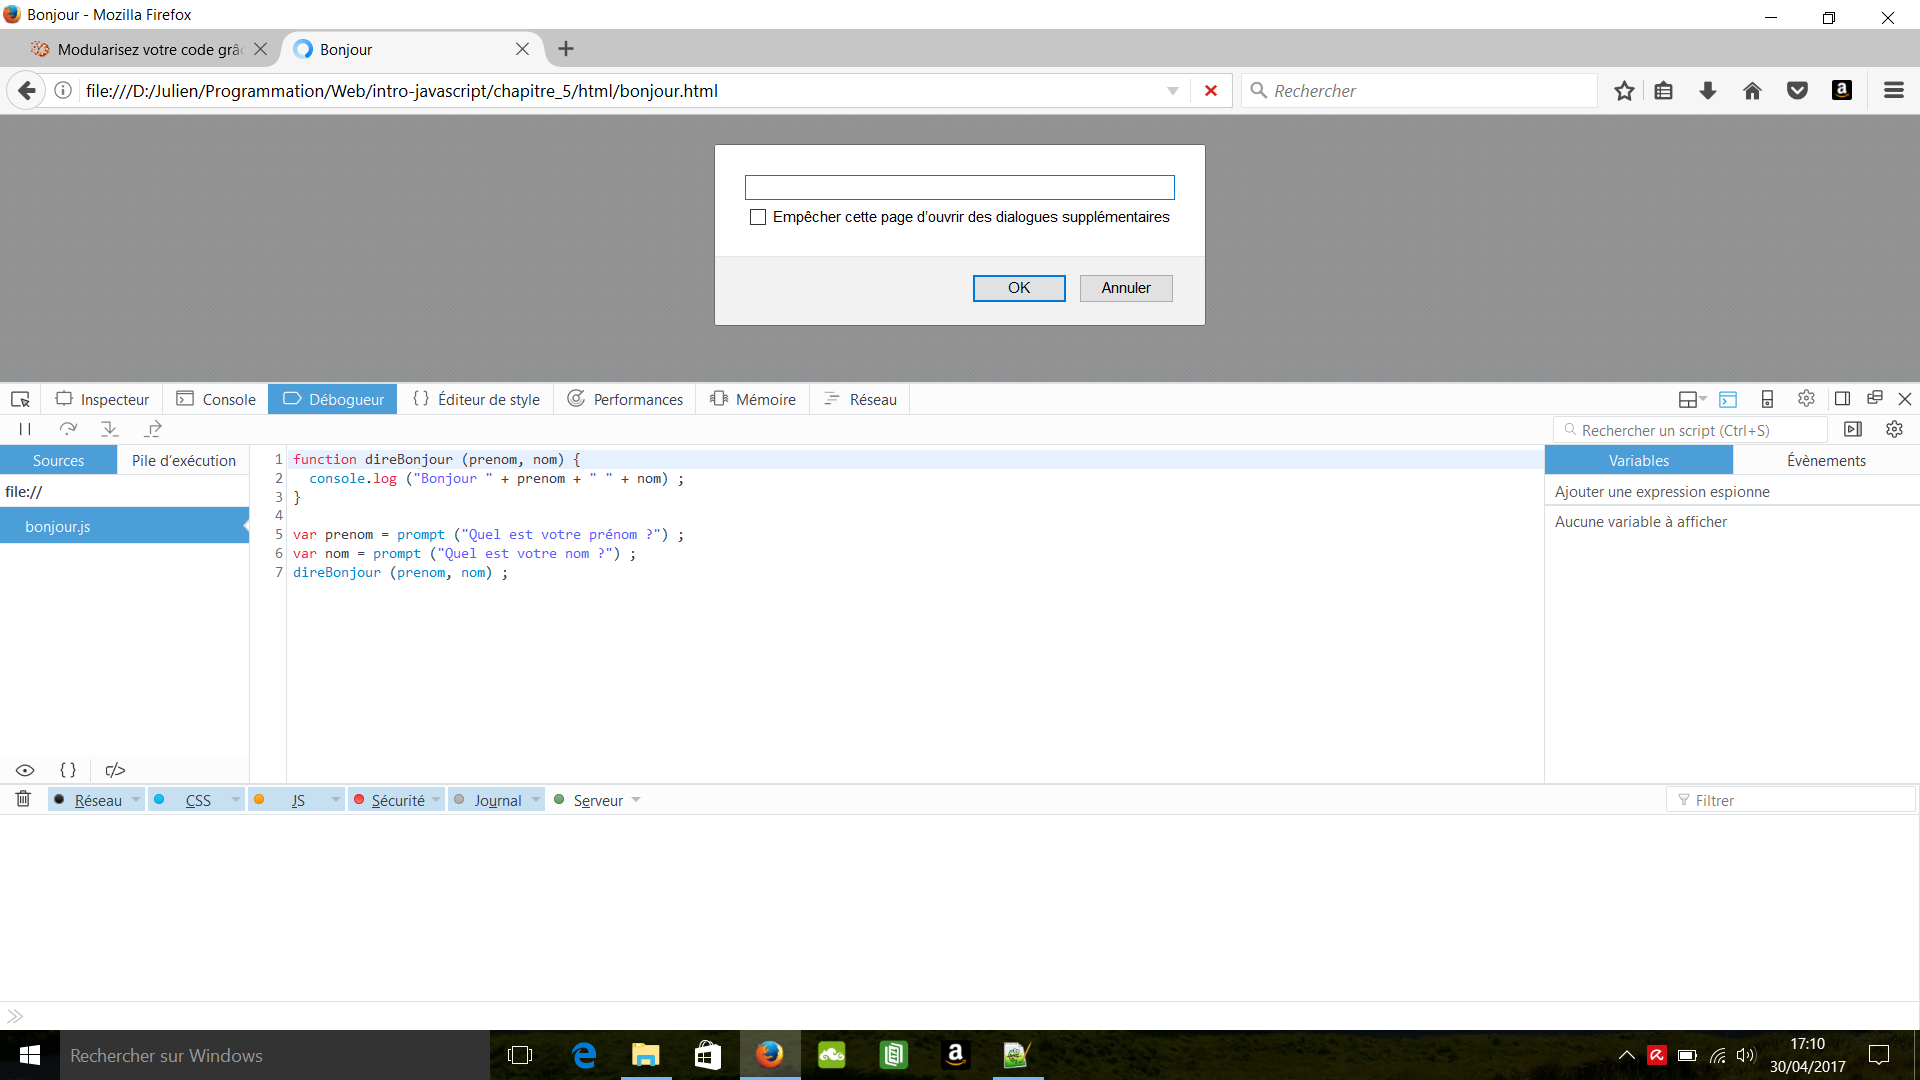Image resolution: width=1920 pixels, height=1080 pixels.
Task: Clear the console with the trash icon
Action: pos(23,799)
